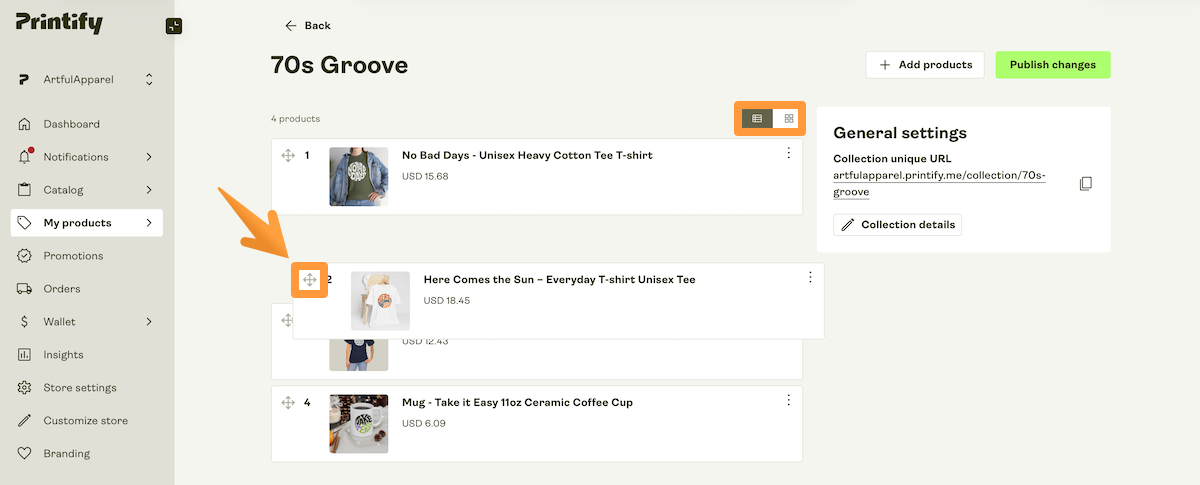Open the options menu for No Bad Days

click(789, 153)
